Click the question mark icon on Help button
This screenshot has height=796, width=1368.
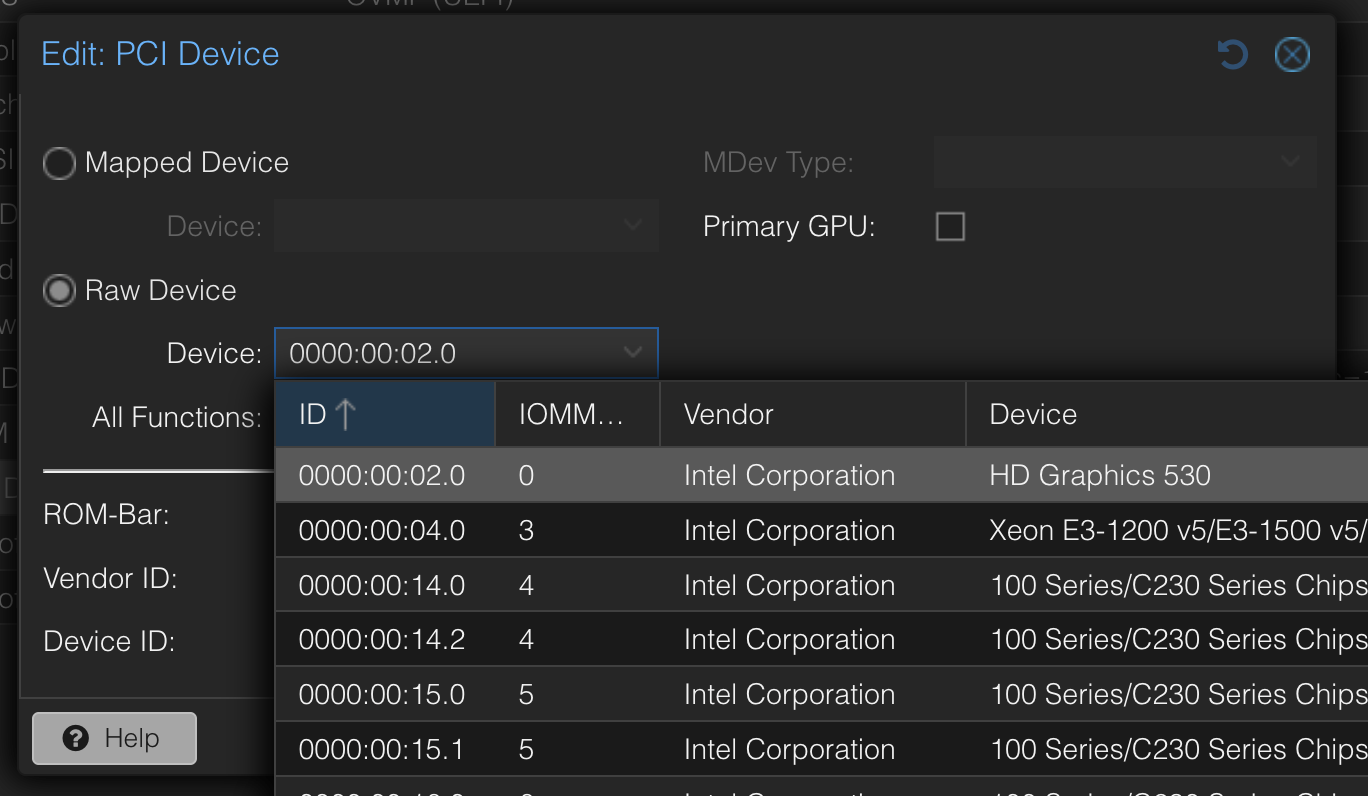pyautogui.click(x=77, y=738)
